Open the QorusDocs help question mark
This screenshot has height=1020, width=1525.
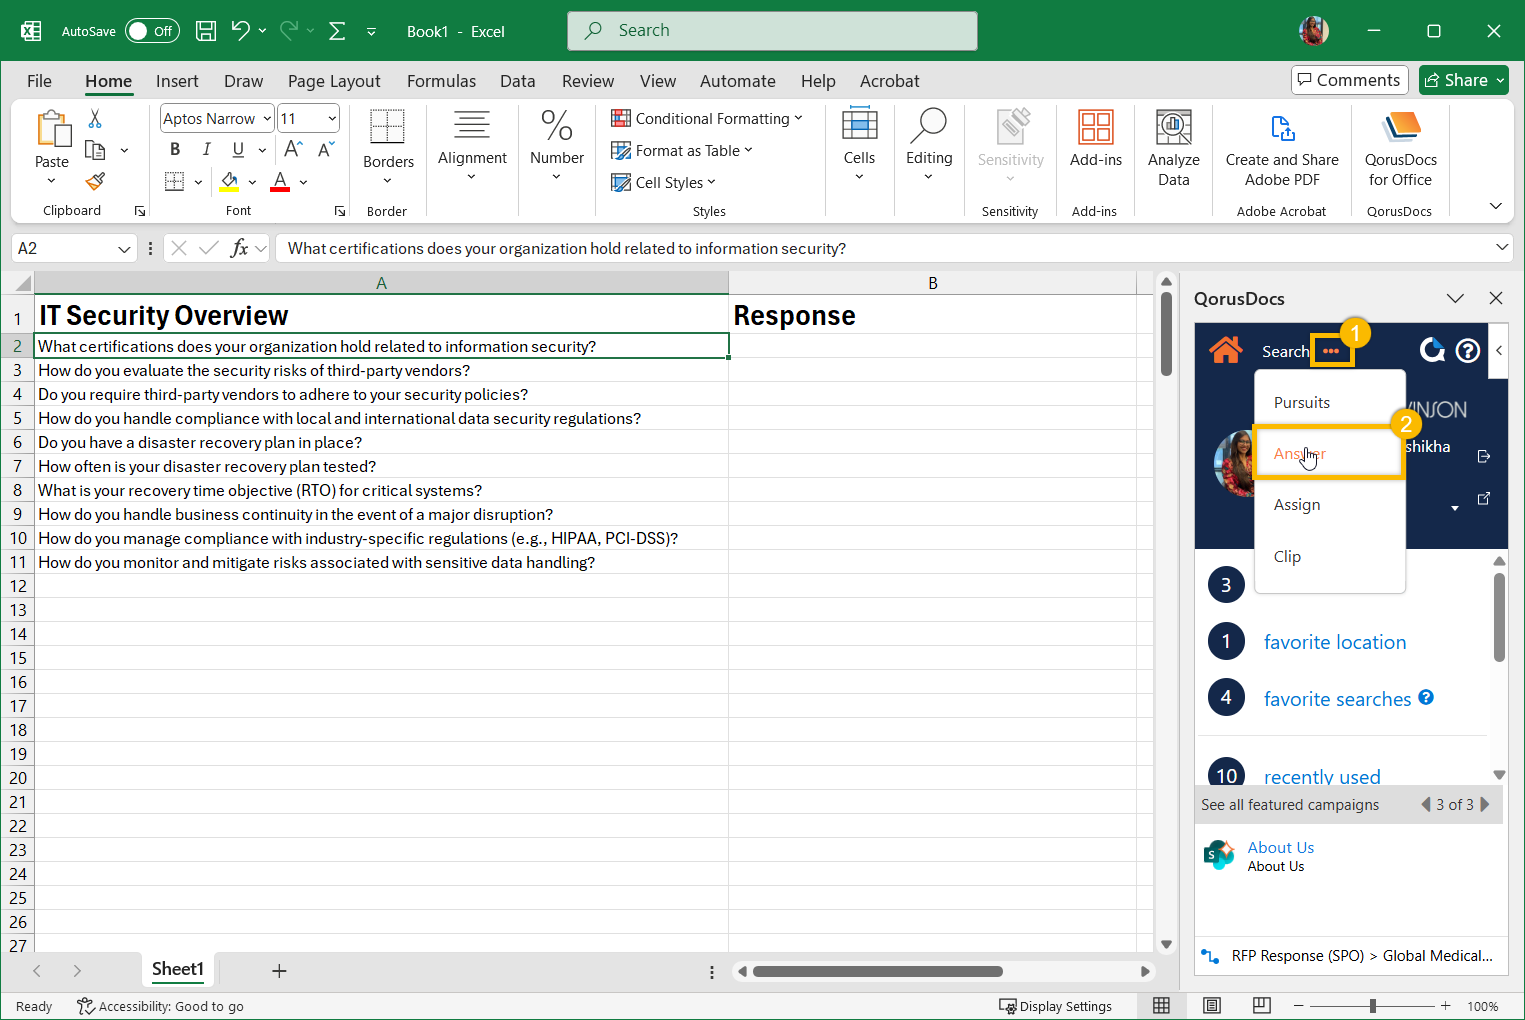coord(1467,350)
